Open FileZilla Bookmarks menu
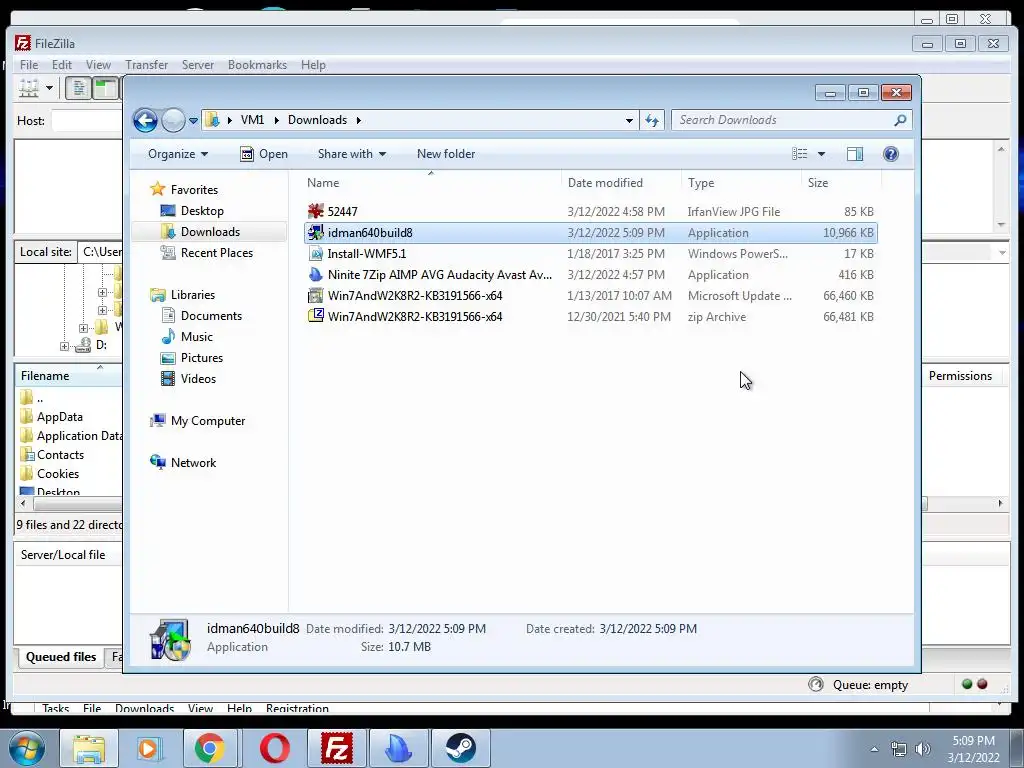Image resolution: width=1024 pixels, height=768 pixels. 257,65
